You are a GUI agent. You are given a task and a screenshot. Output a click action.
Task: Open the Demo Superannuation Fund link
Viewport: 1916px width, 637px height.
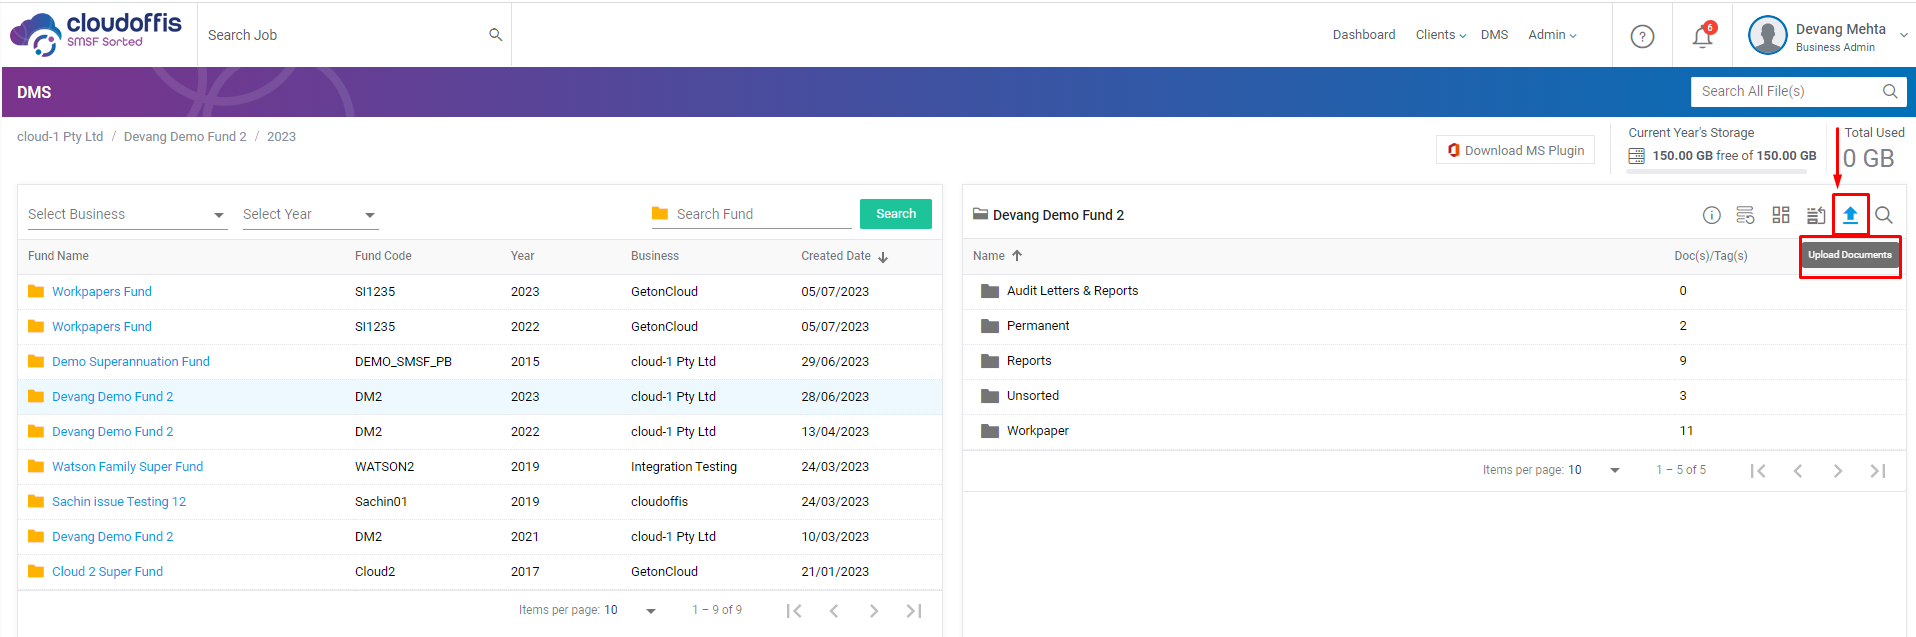click(x=131, y=362)
